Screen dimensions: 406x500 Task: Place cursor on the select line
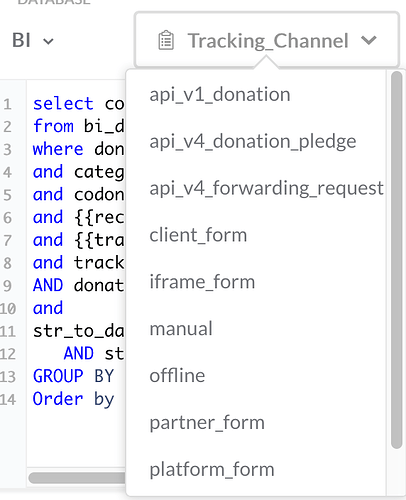coord(78,104)
